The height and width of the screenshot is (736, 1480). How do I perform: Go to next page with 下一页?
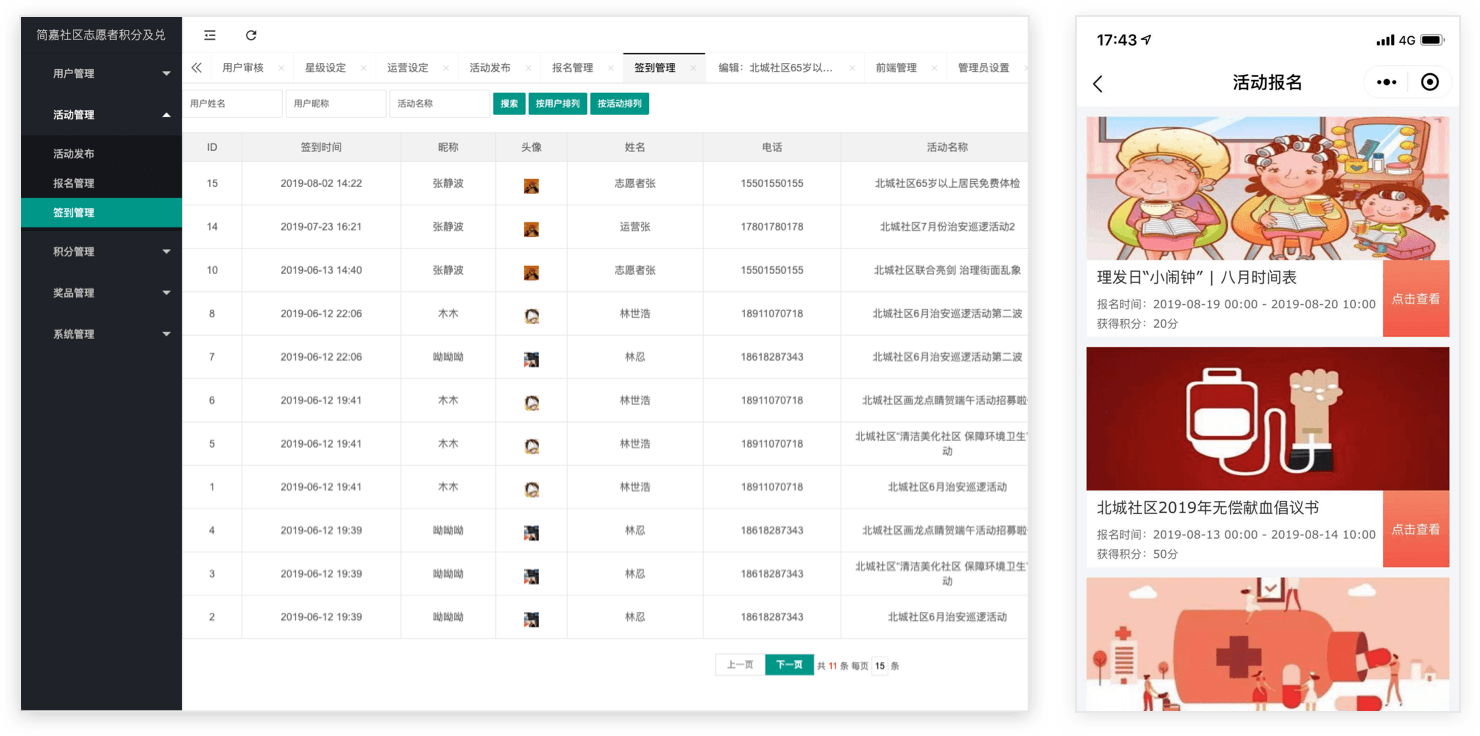(789, 665)
